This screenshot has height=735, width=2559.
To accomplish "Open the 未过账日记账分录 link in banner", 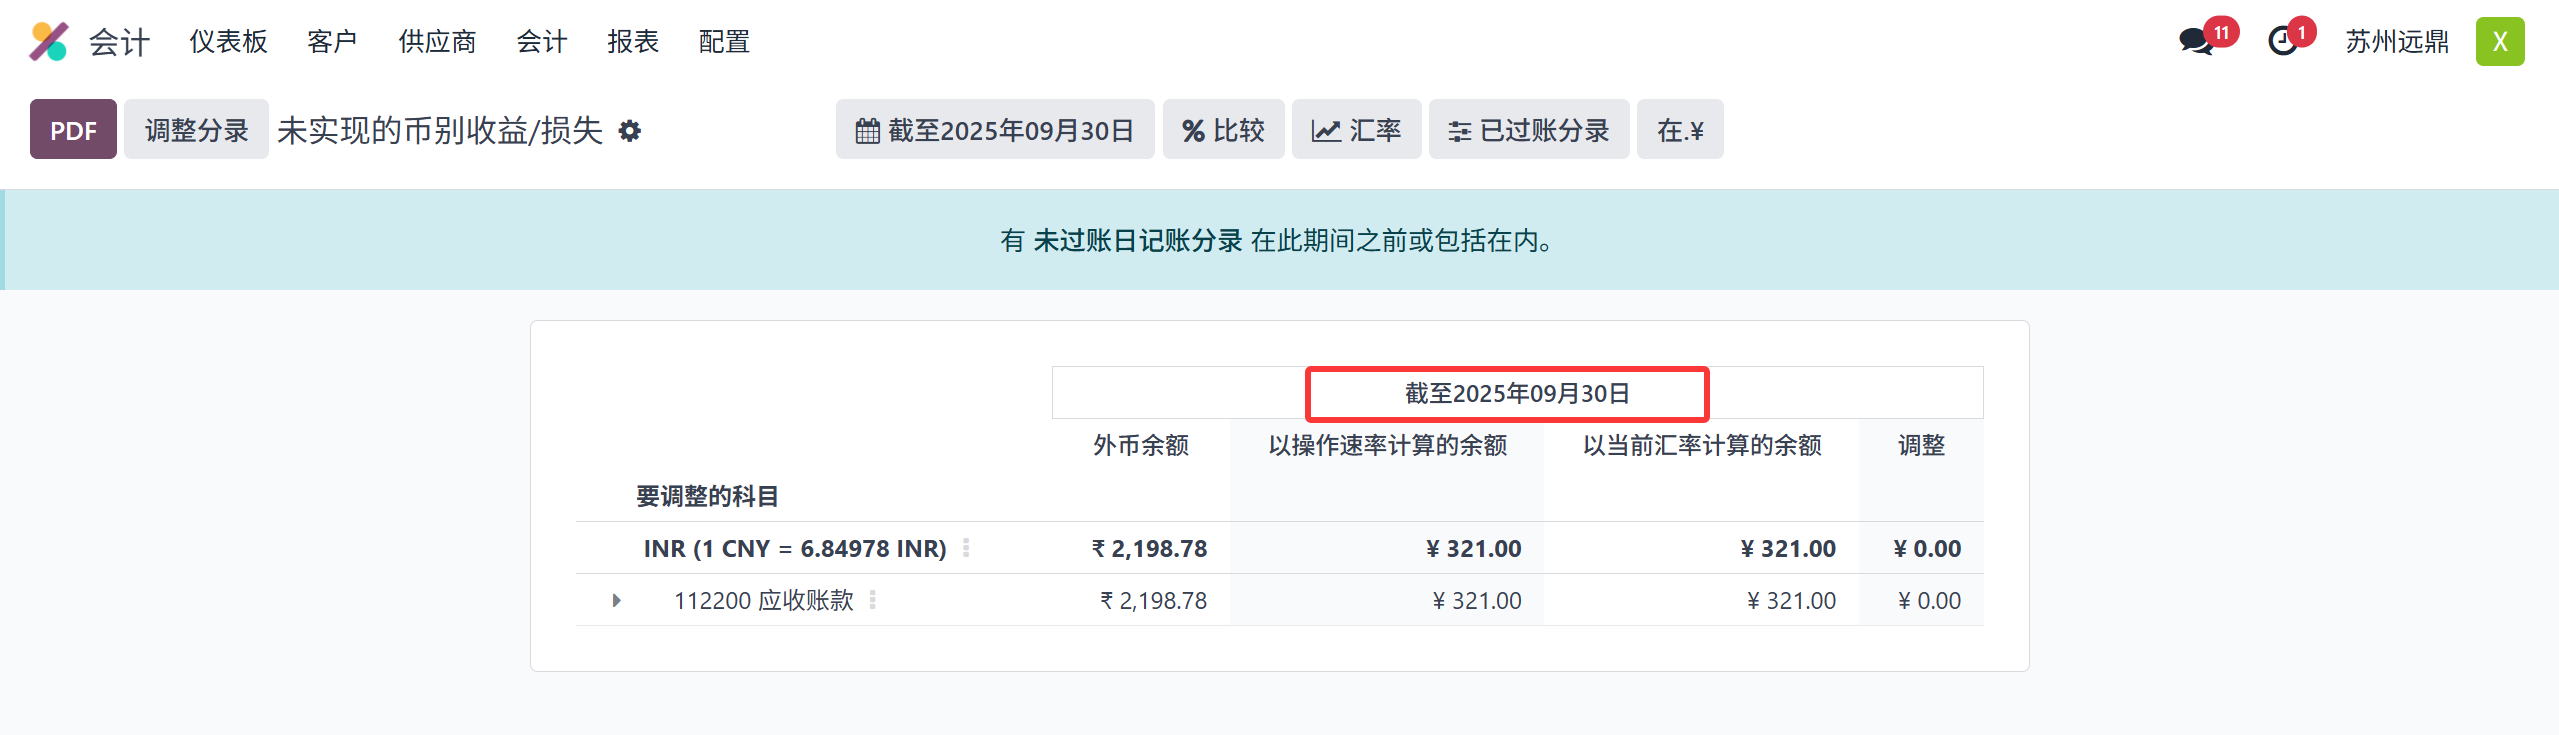I will click(x=1137, y=240).
